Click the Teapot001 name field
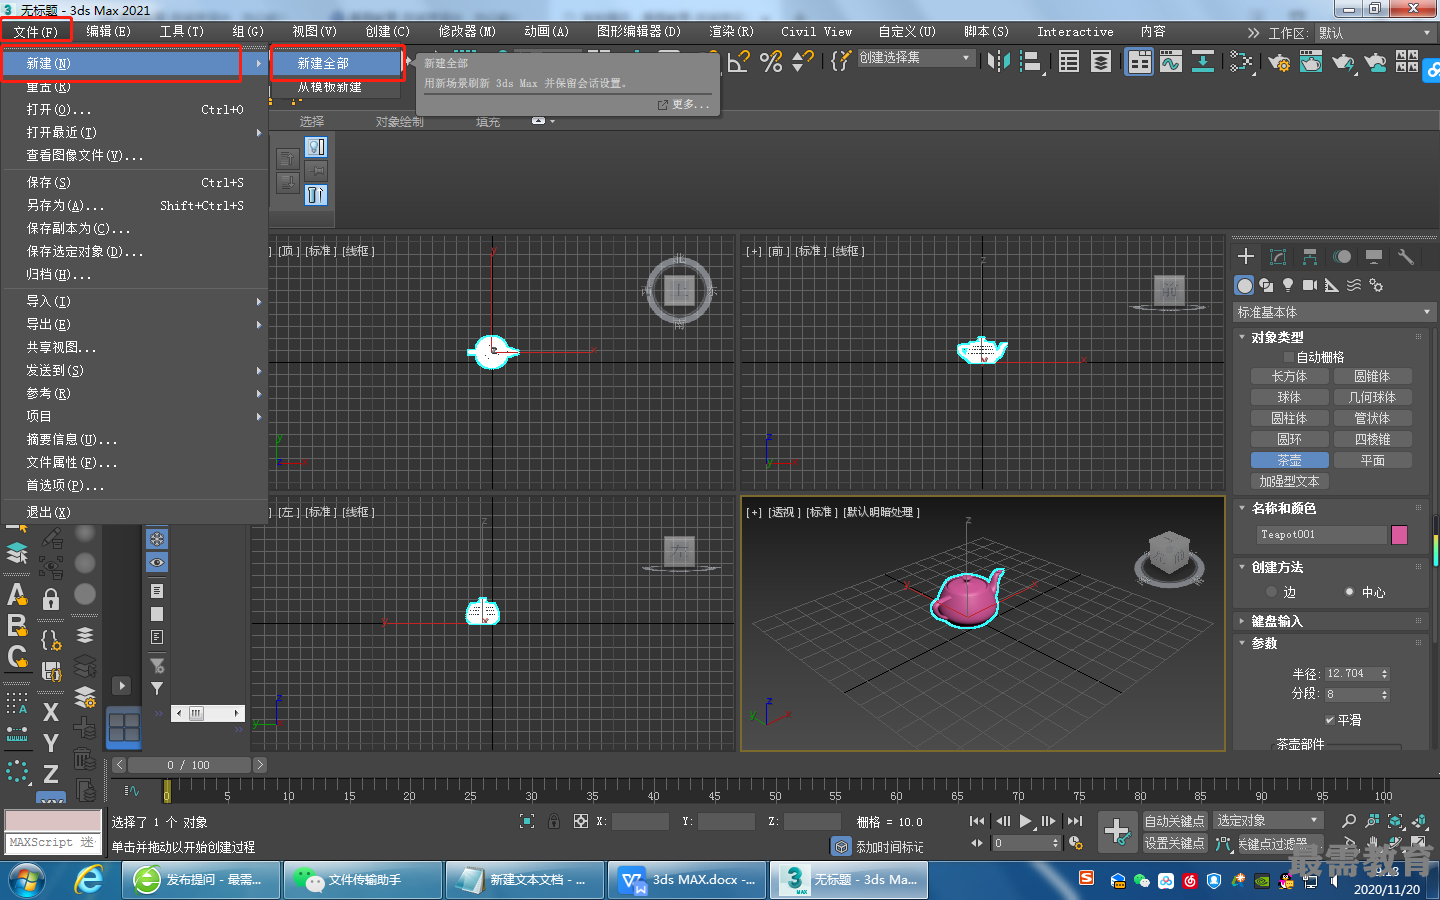This screenshot has width=1440, height=900. click(1321, 535)
